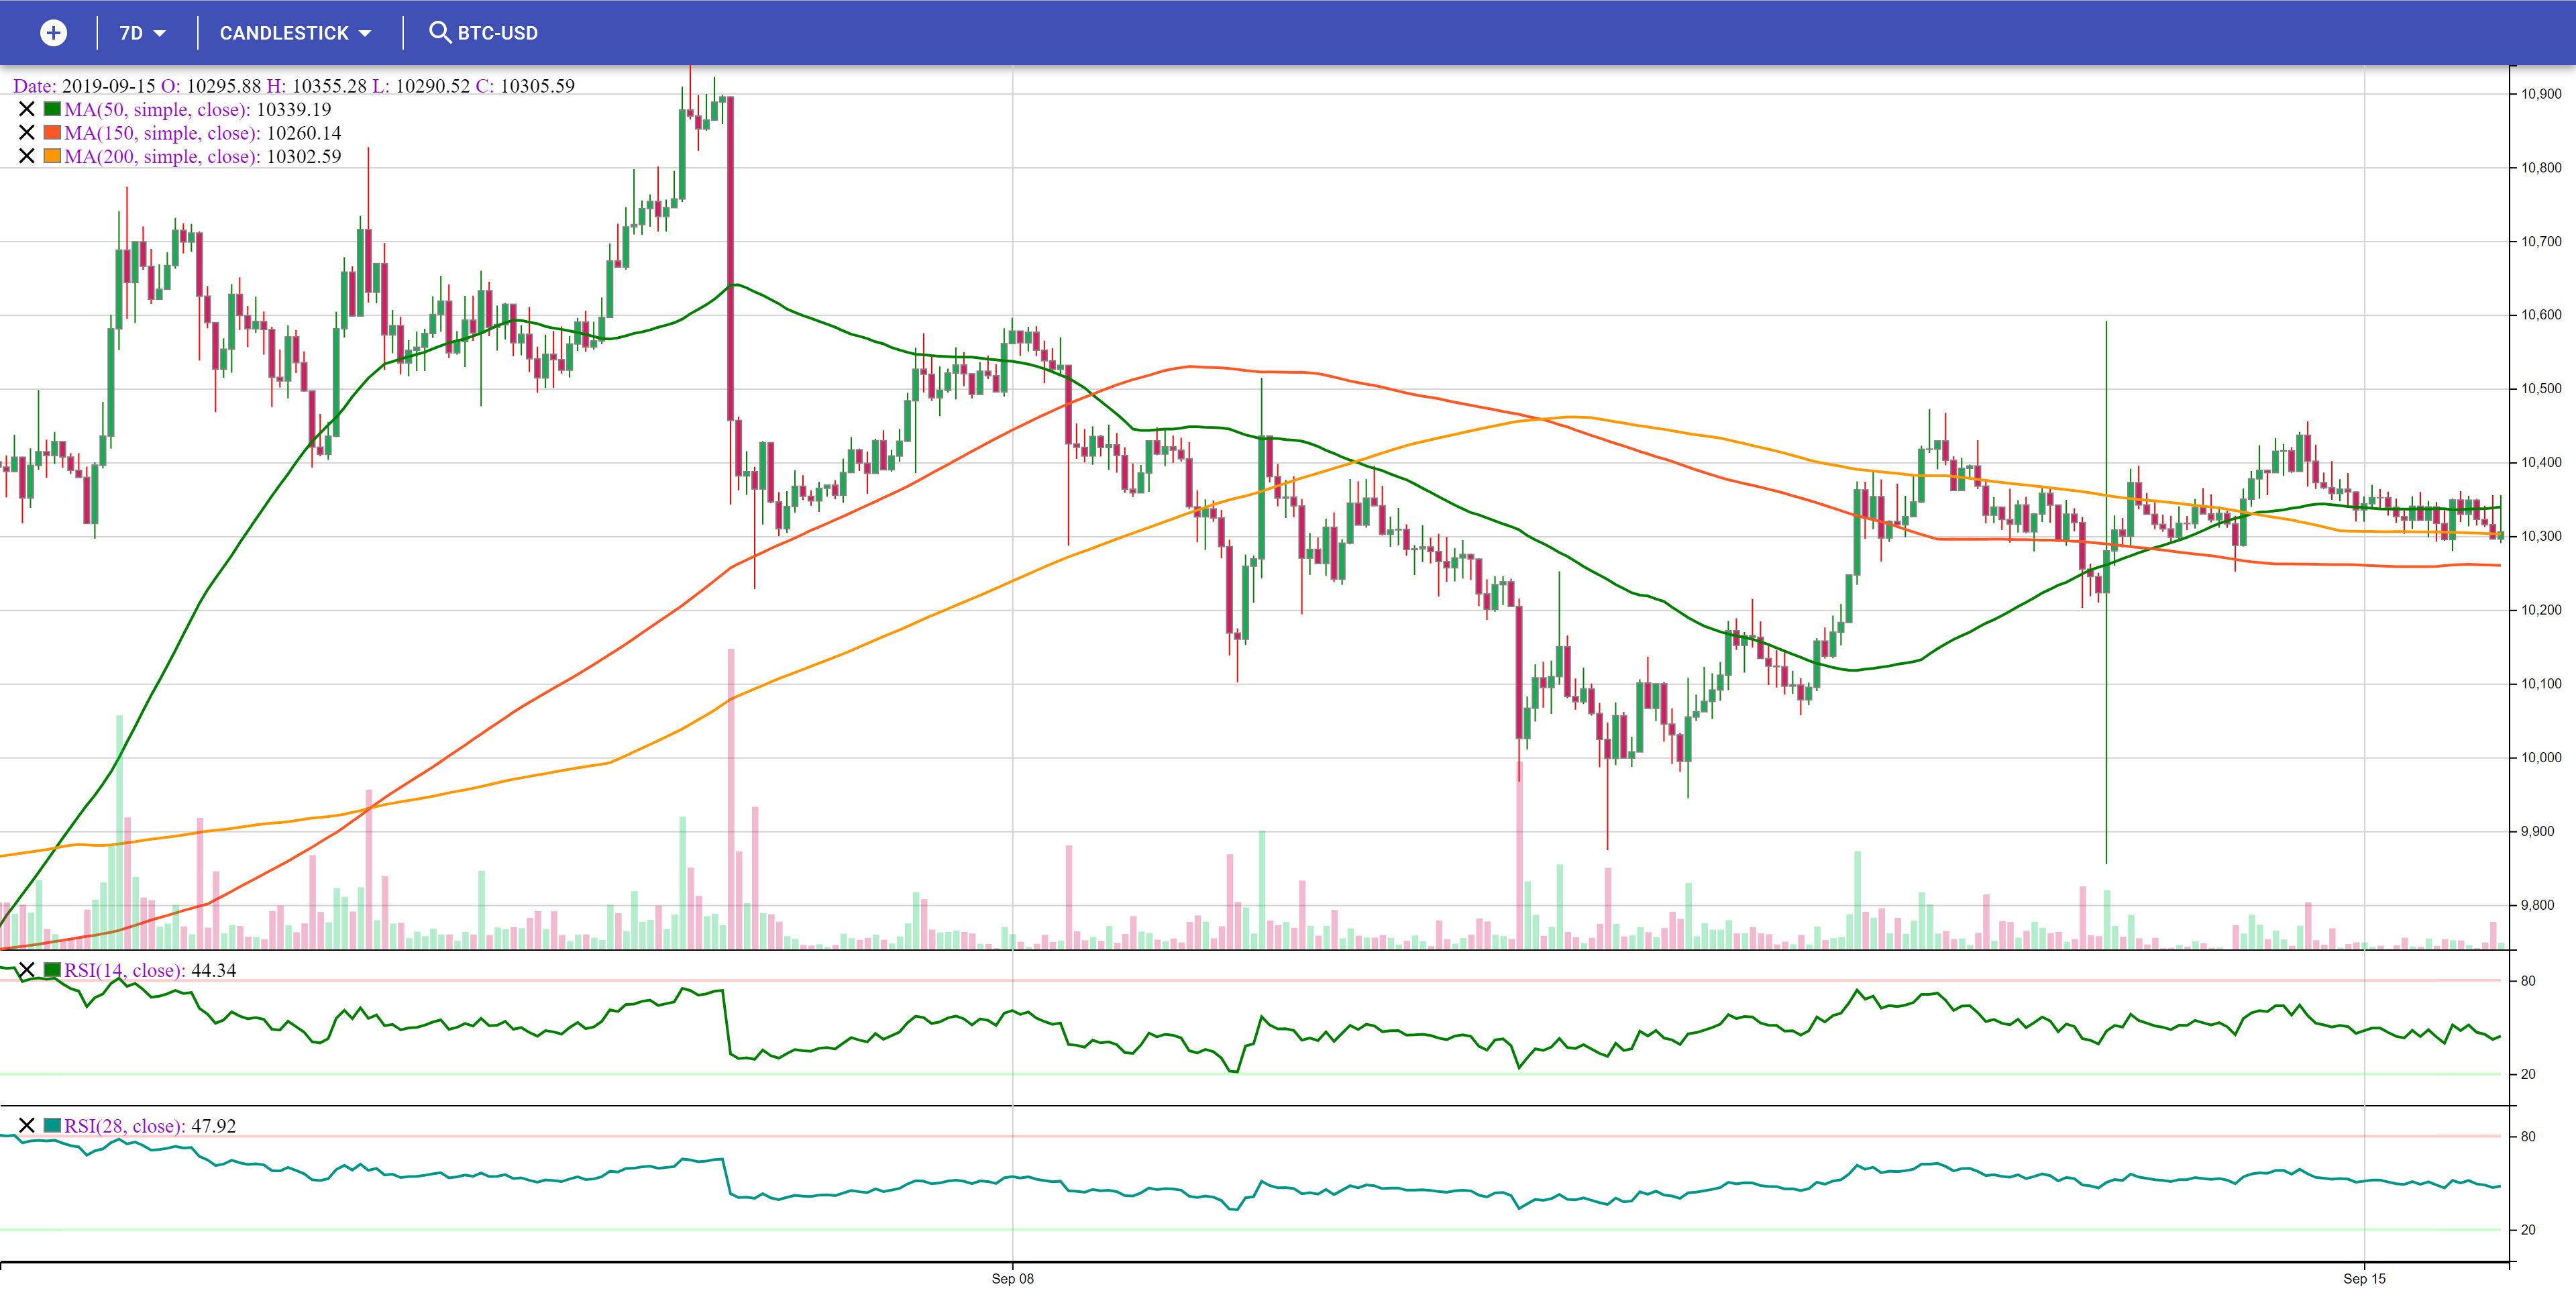This screenshot has width=2576, height=1301.
Task: Click the Sep 08 date axis label
Action: tap(1012, 1279)
